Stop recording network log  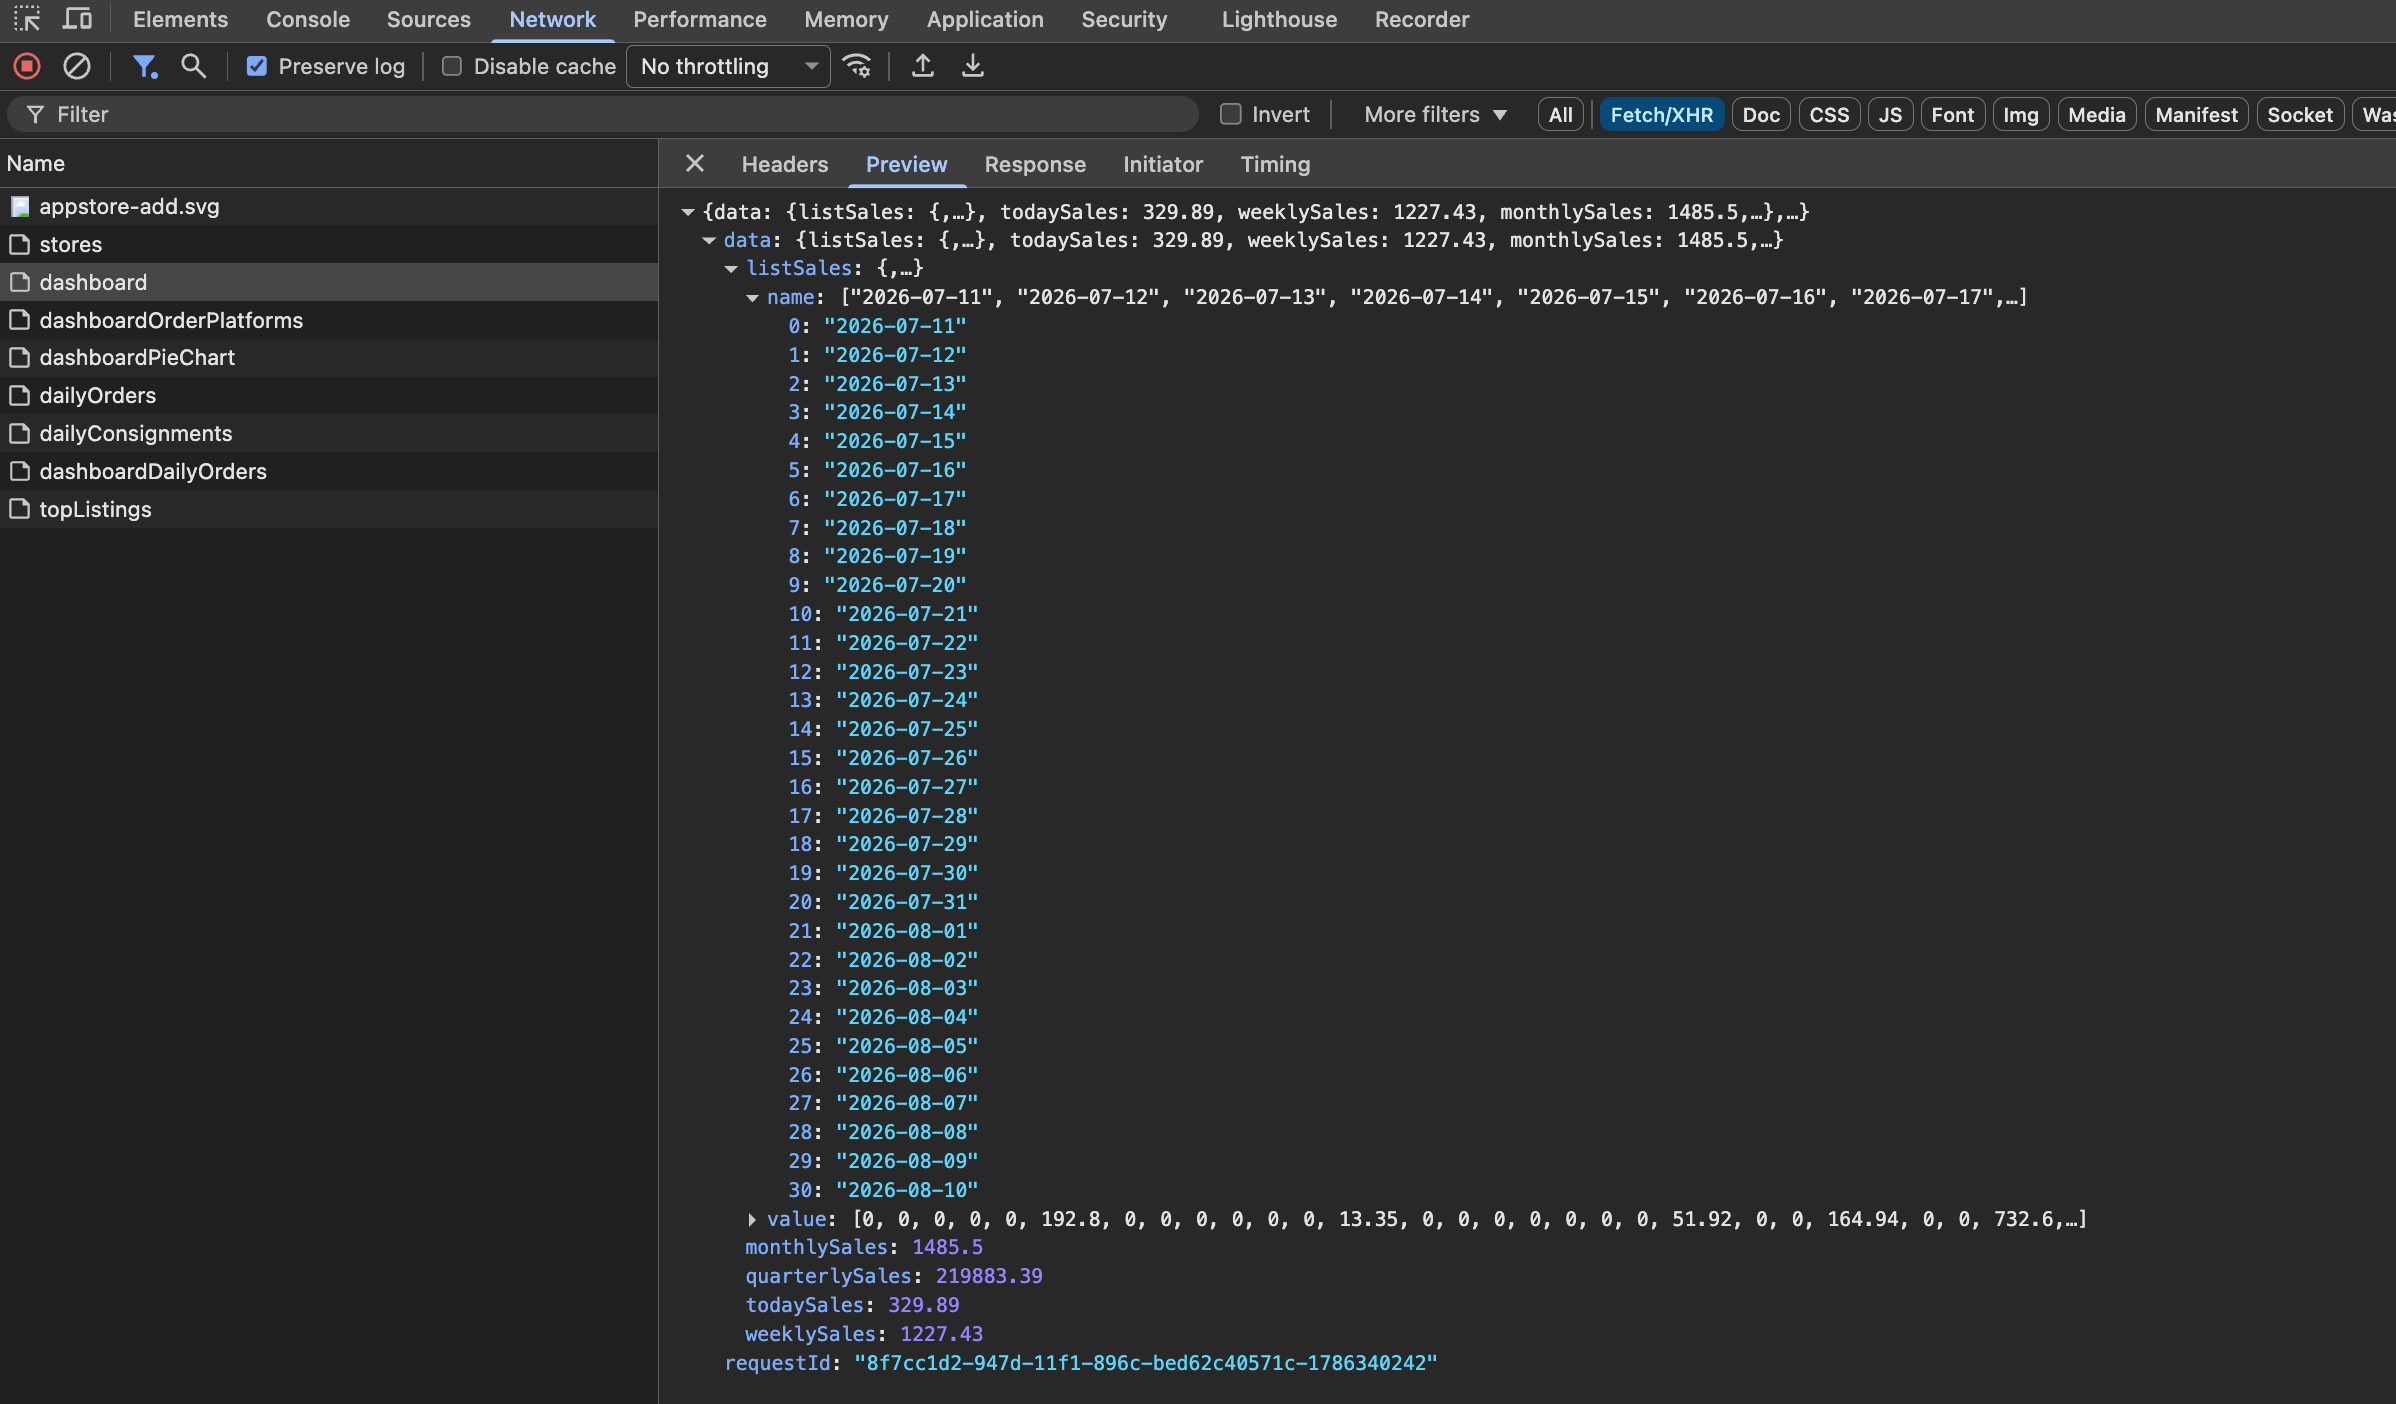click(27, 66)
